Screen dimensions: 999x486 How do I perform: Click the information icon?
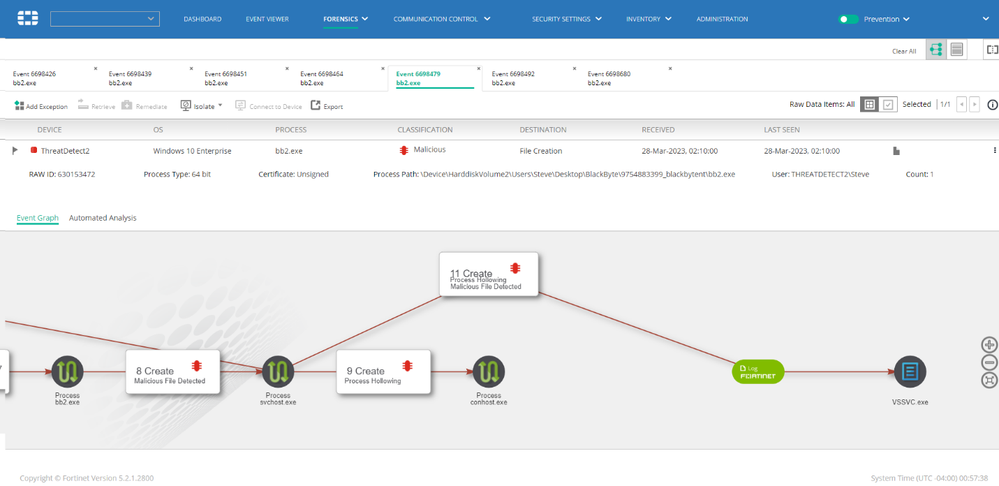(x=992, y=104)
